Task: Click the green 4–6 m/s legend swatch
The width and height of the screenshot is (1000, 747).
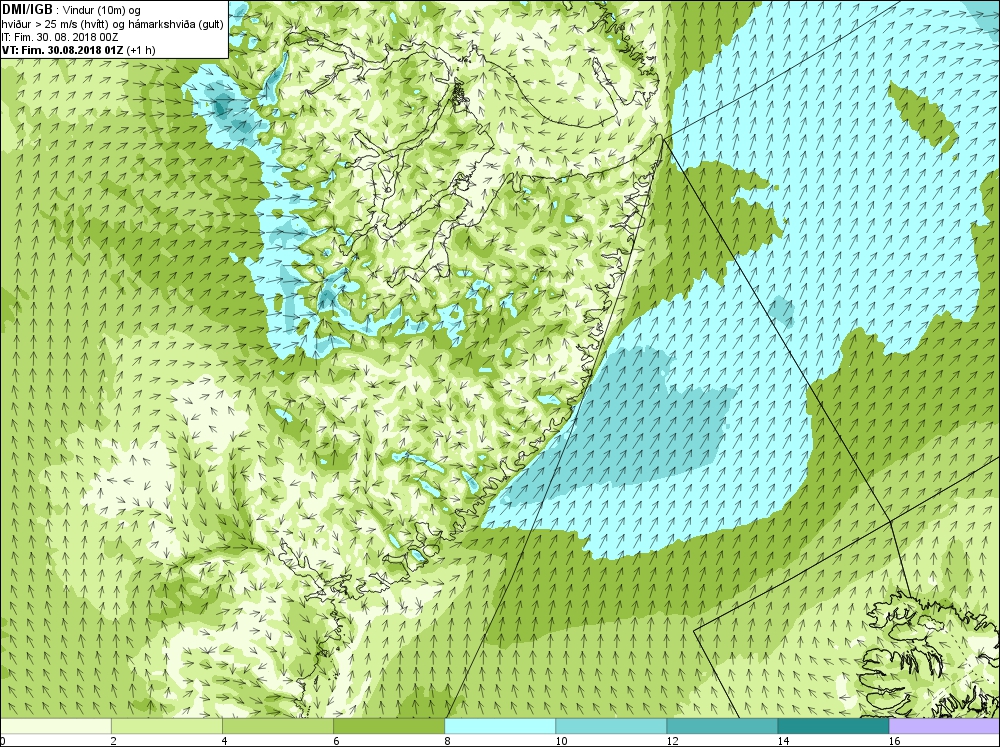Action: [x=278, y=726]
